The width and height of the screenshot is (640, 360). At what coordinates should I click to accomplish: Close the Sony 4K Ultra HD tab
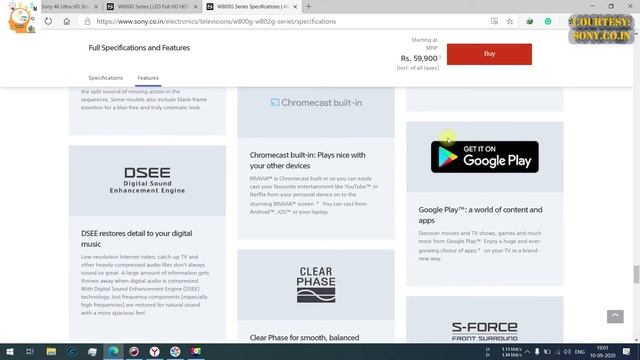click(x=96, y=7)
